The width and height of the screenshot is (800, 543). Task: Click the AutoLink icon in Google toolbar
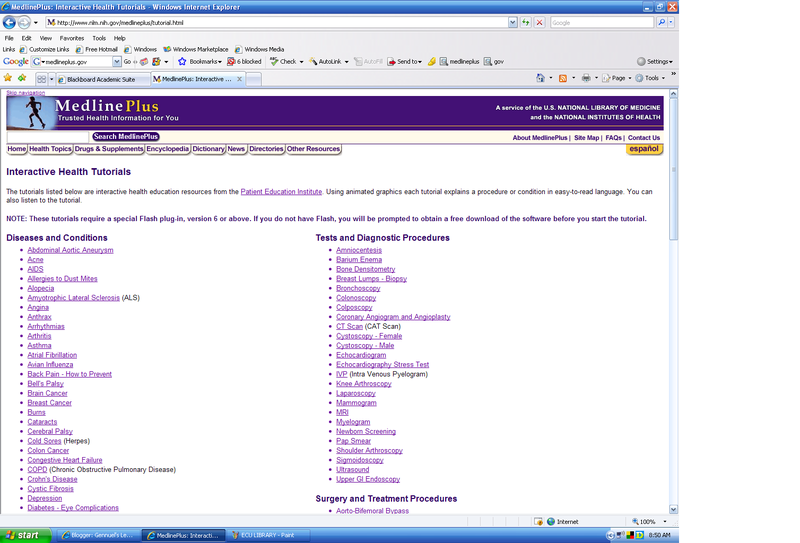[x=313, y=61]
